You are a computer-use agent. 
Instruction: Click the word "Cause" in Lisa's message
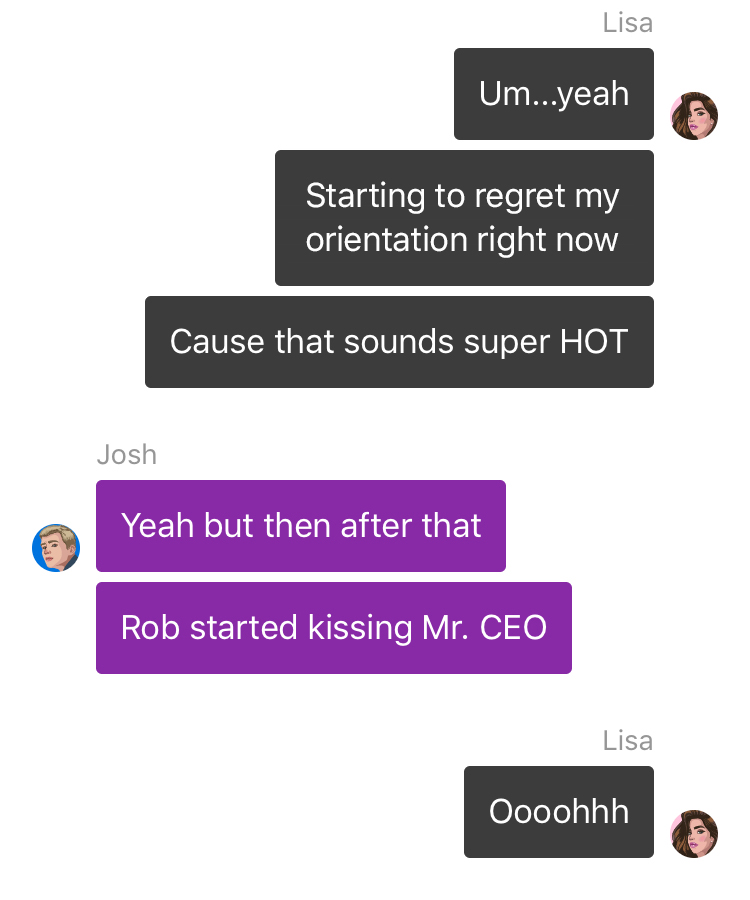pyautogui.click(x=217, y=342)
